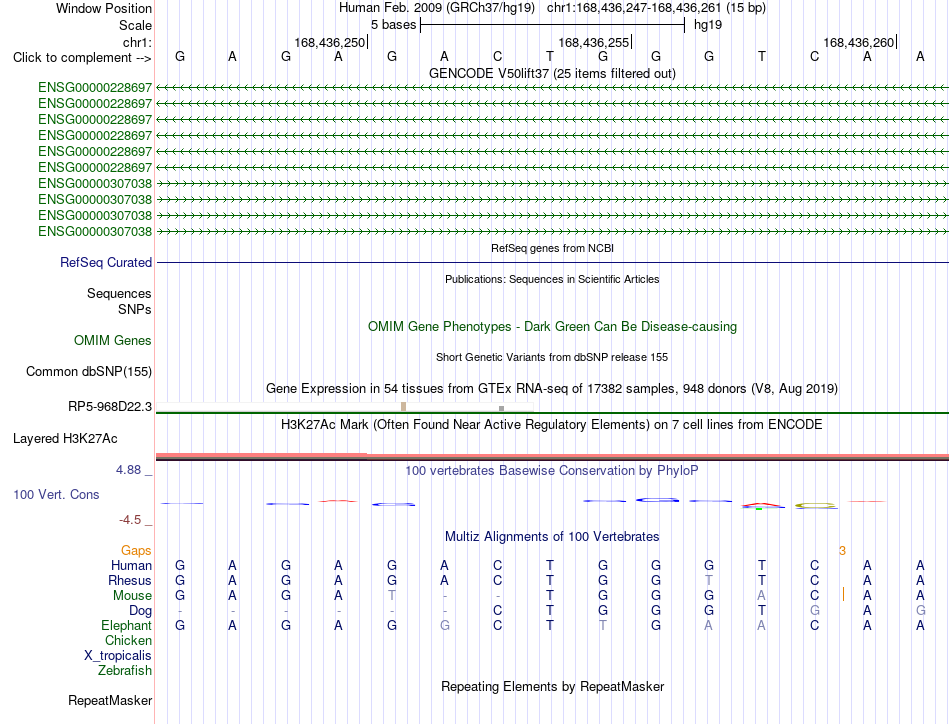Click the 'Layered H3K27Ac' side label

coord(65,439)
